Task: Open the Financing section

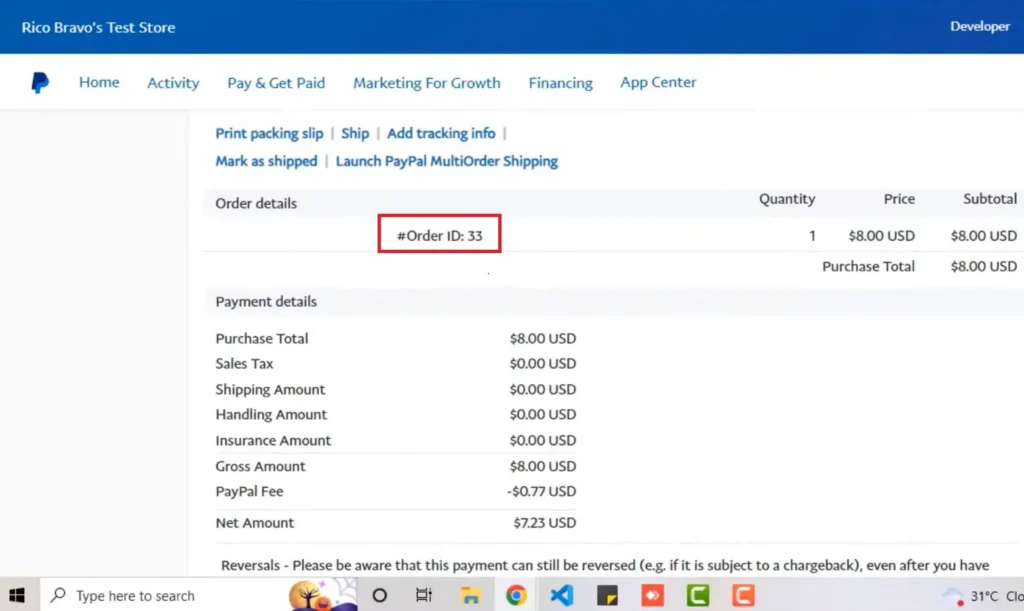Action: [x=560, y=83]
